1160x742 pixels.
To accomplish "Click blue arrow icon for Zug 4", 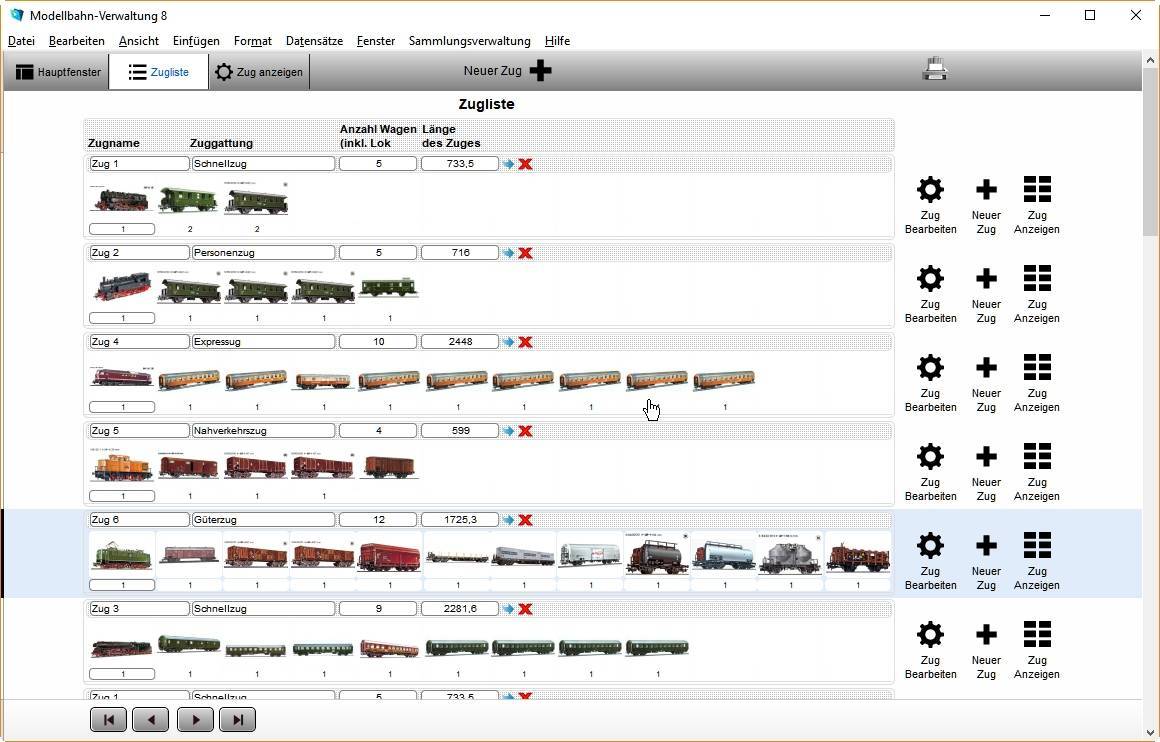I will tap(508, 342).
